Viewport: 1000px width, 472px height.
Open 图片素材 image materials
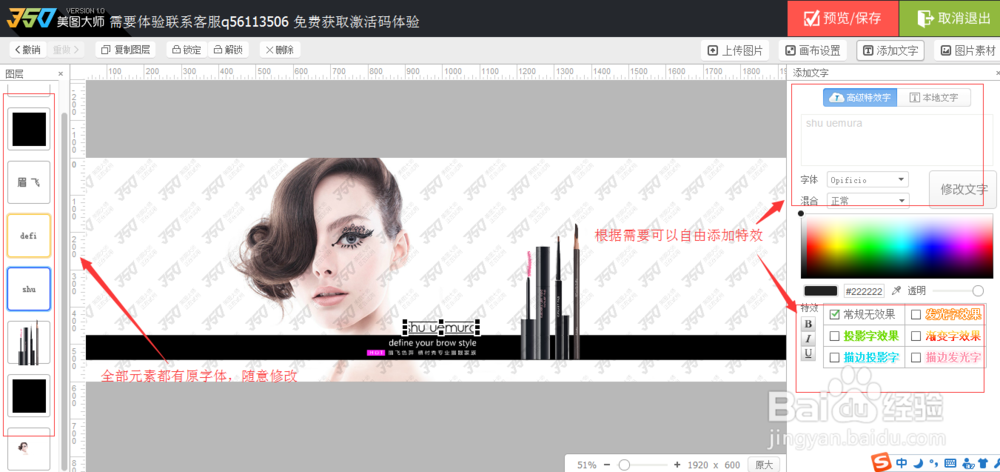tap(967, 51)
